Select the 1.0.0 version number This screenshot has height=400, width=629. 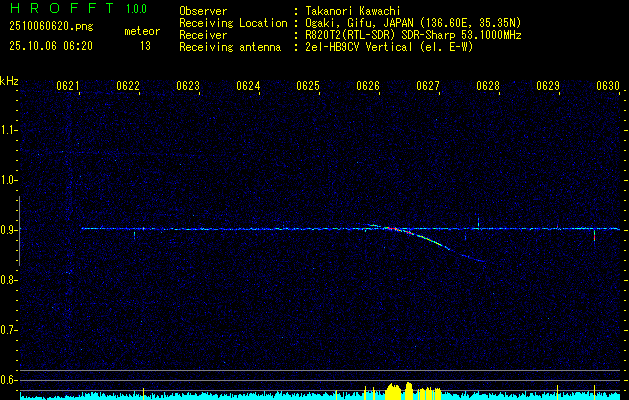click(x=137, y=10)
